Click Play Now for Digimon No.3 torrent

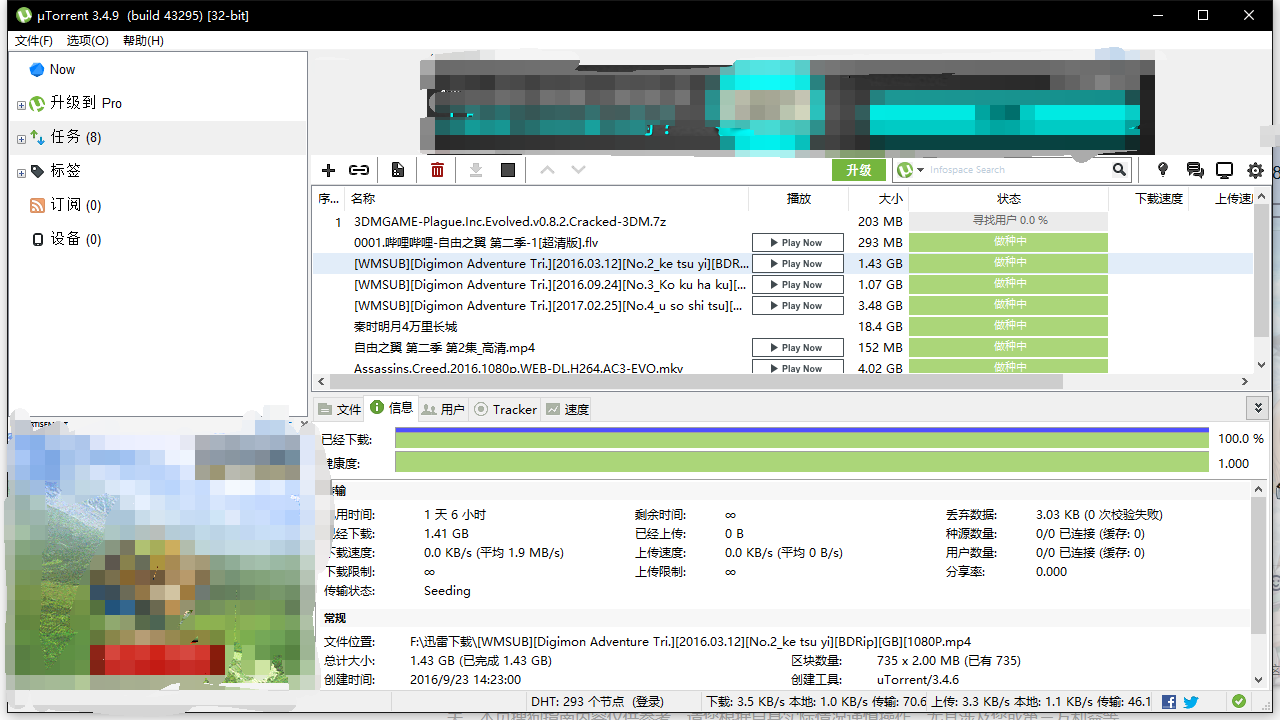pos(798,285)
